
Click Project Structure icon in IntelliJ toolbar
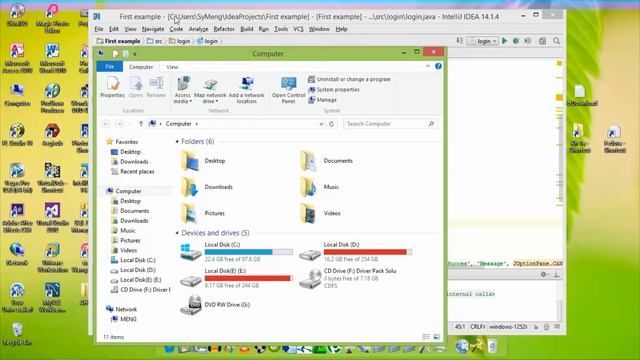542,41
